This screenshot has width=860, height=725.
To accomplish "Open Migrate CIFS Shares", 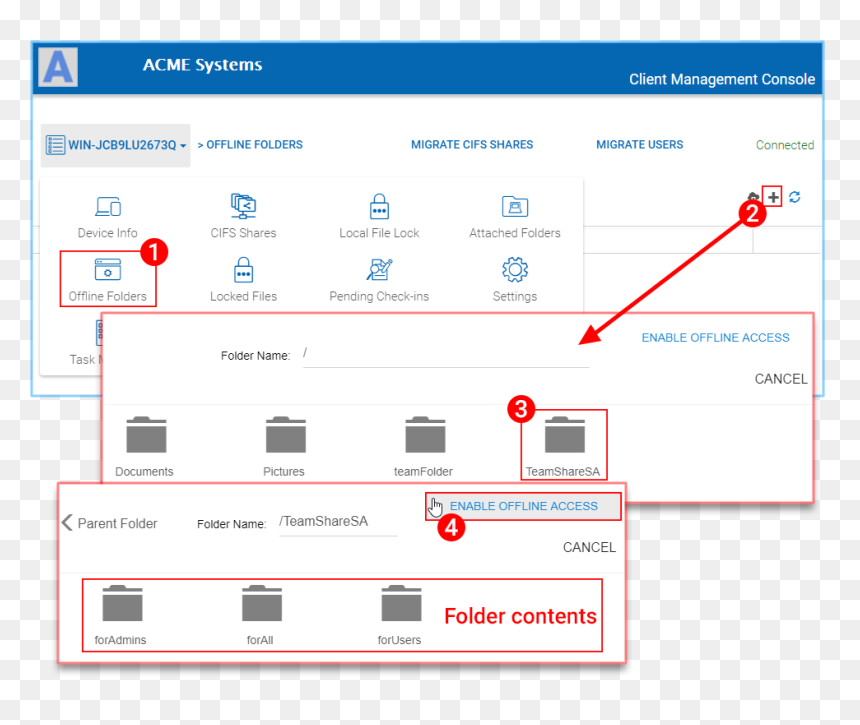I will click(472, 145).
